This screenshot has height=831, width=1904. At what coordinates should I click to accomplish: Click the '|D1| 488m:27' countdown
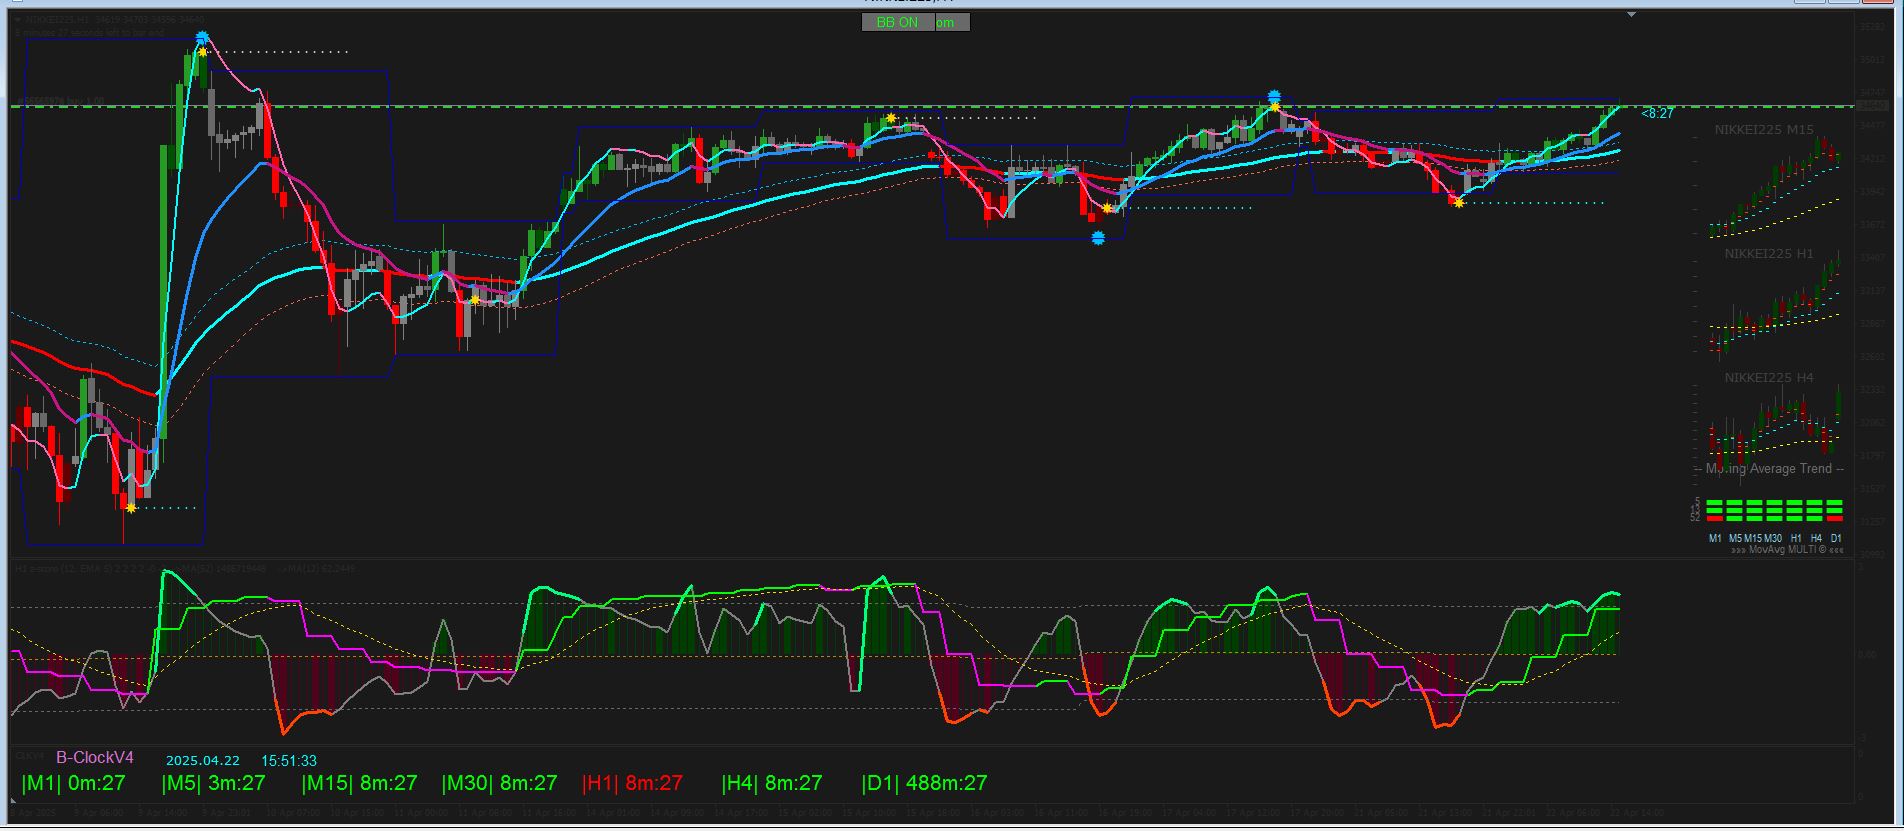click(x=924, y=784)
